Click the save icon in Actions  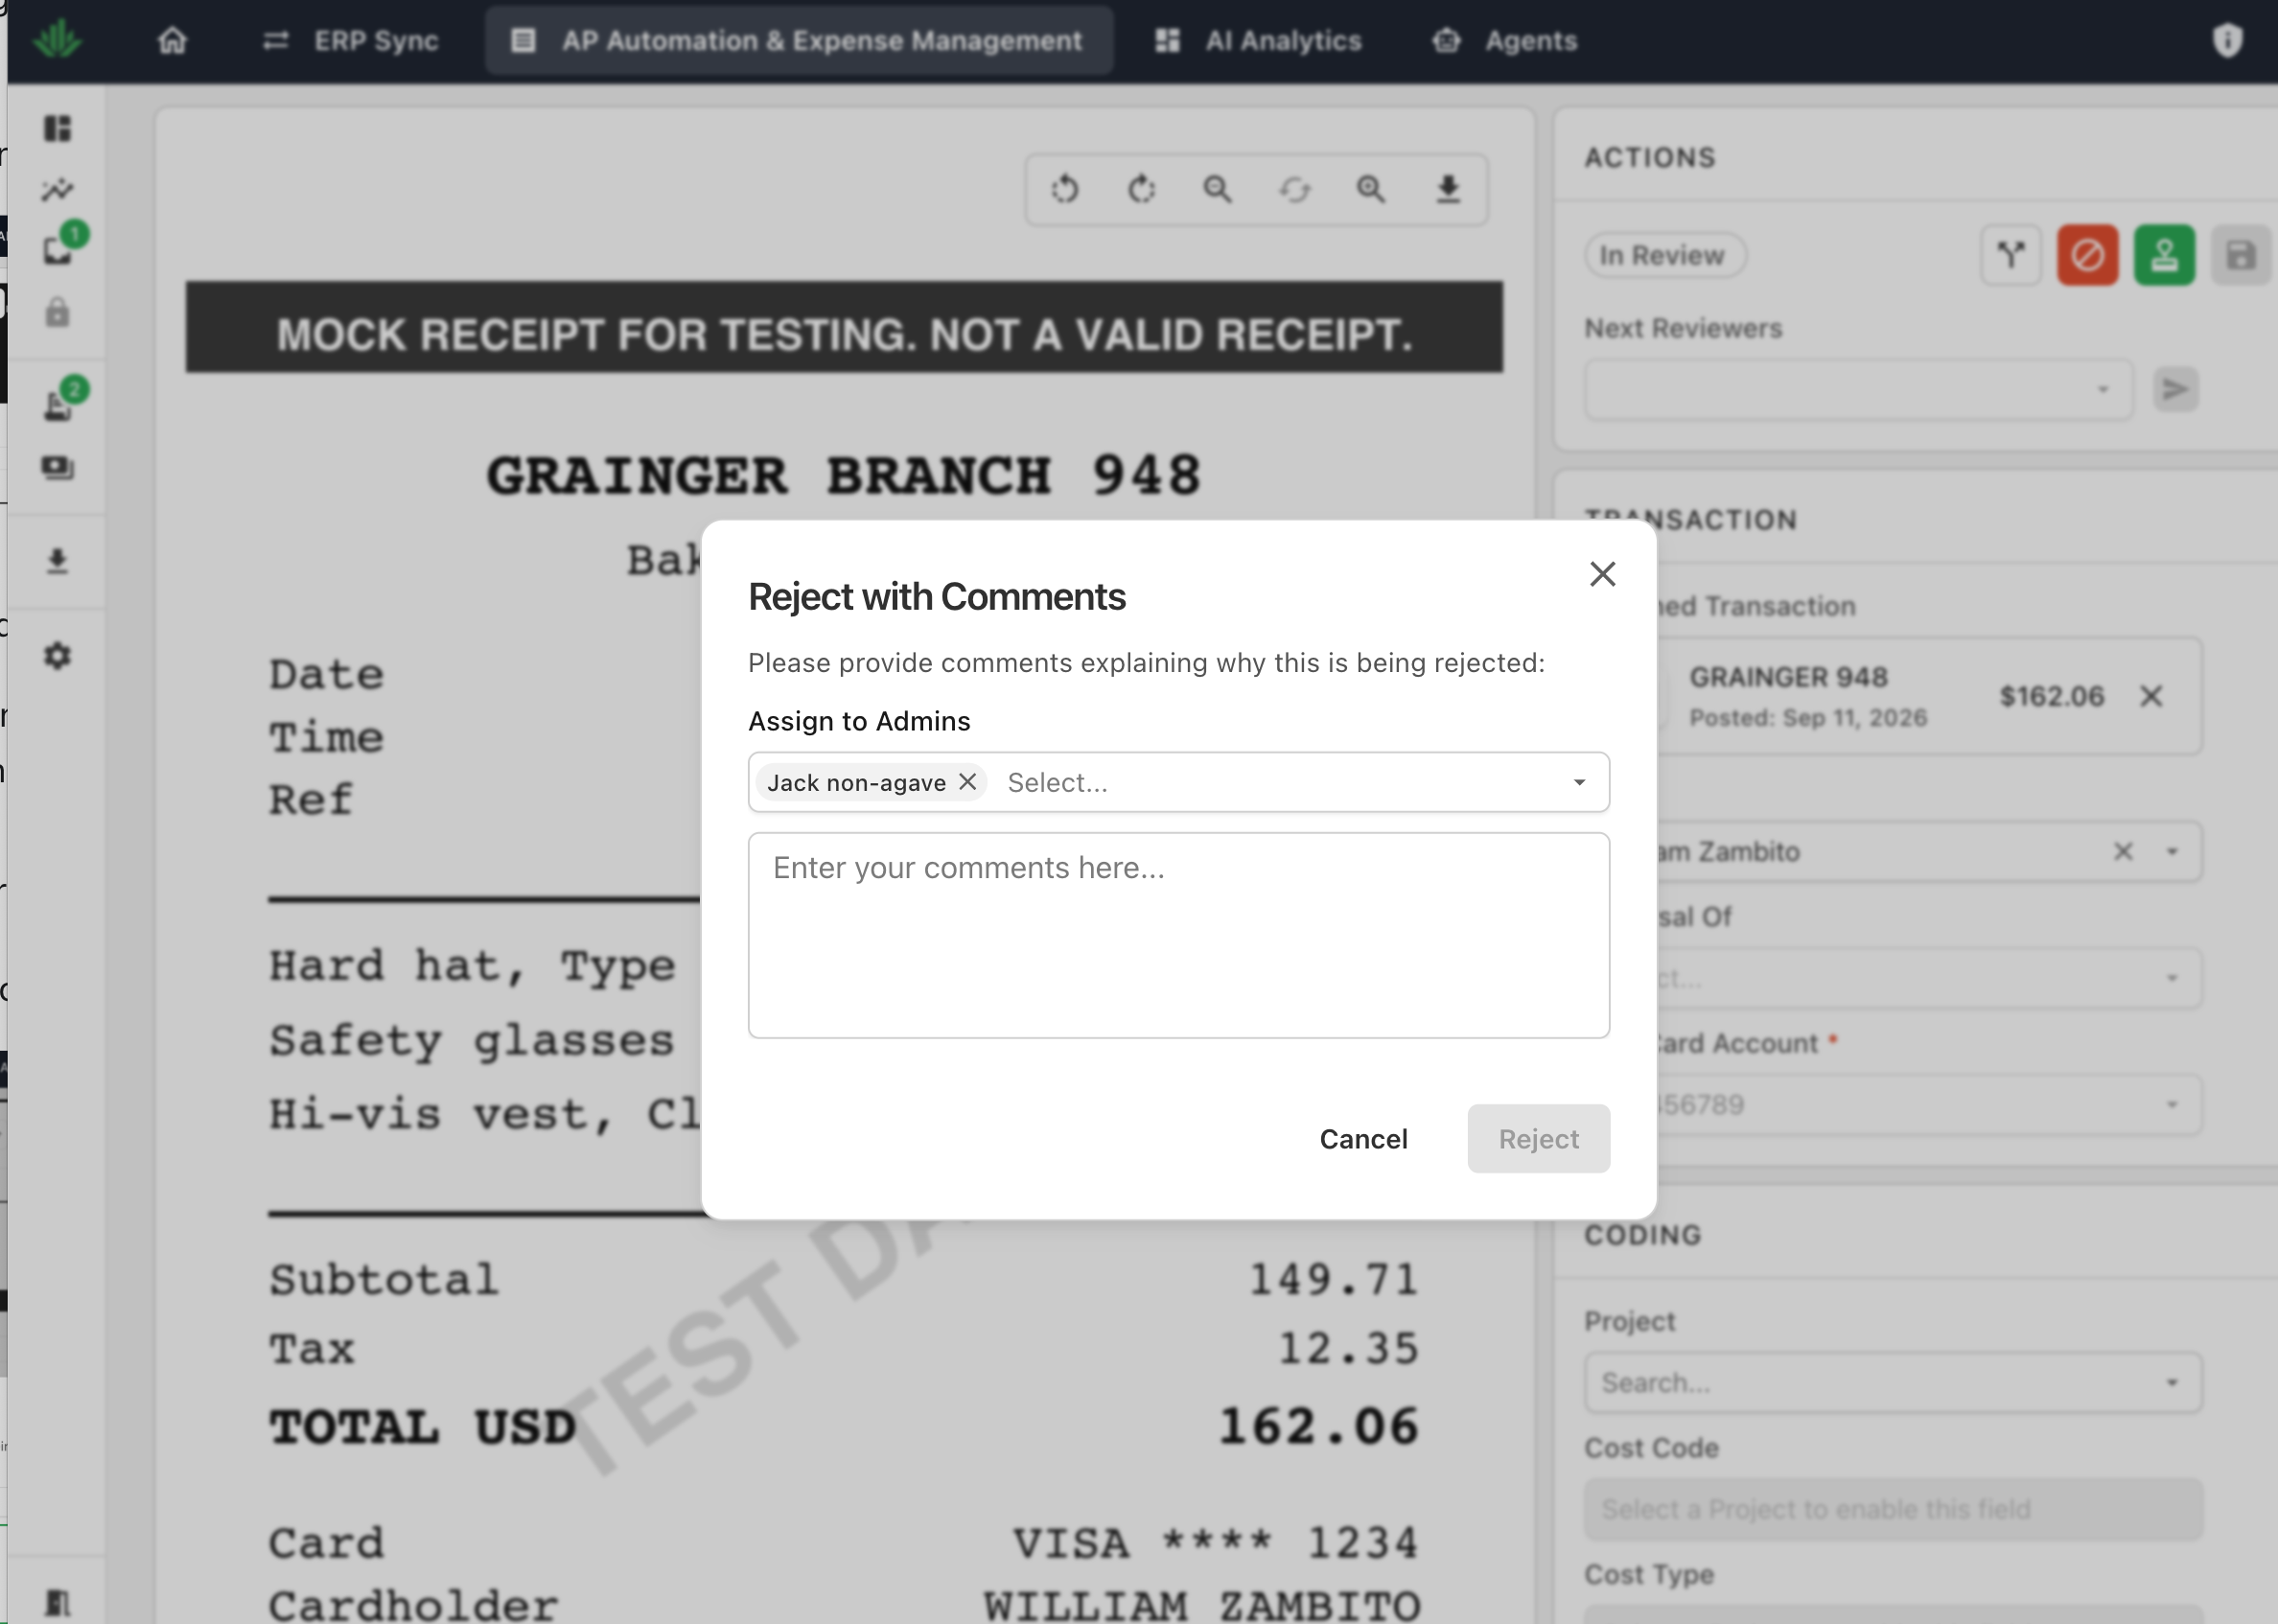[2241, 255]
